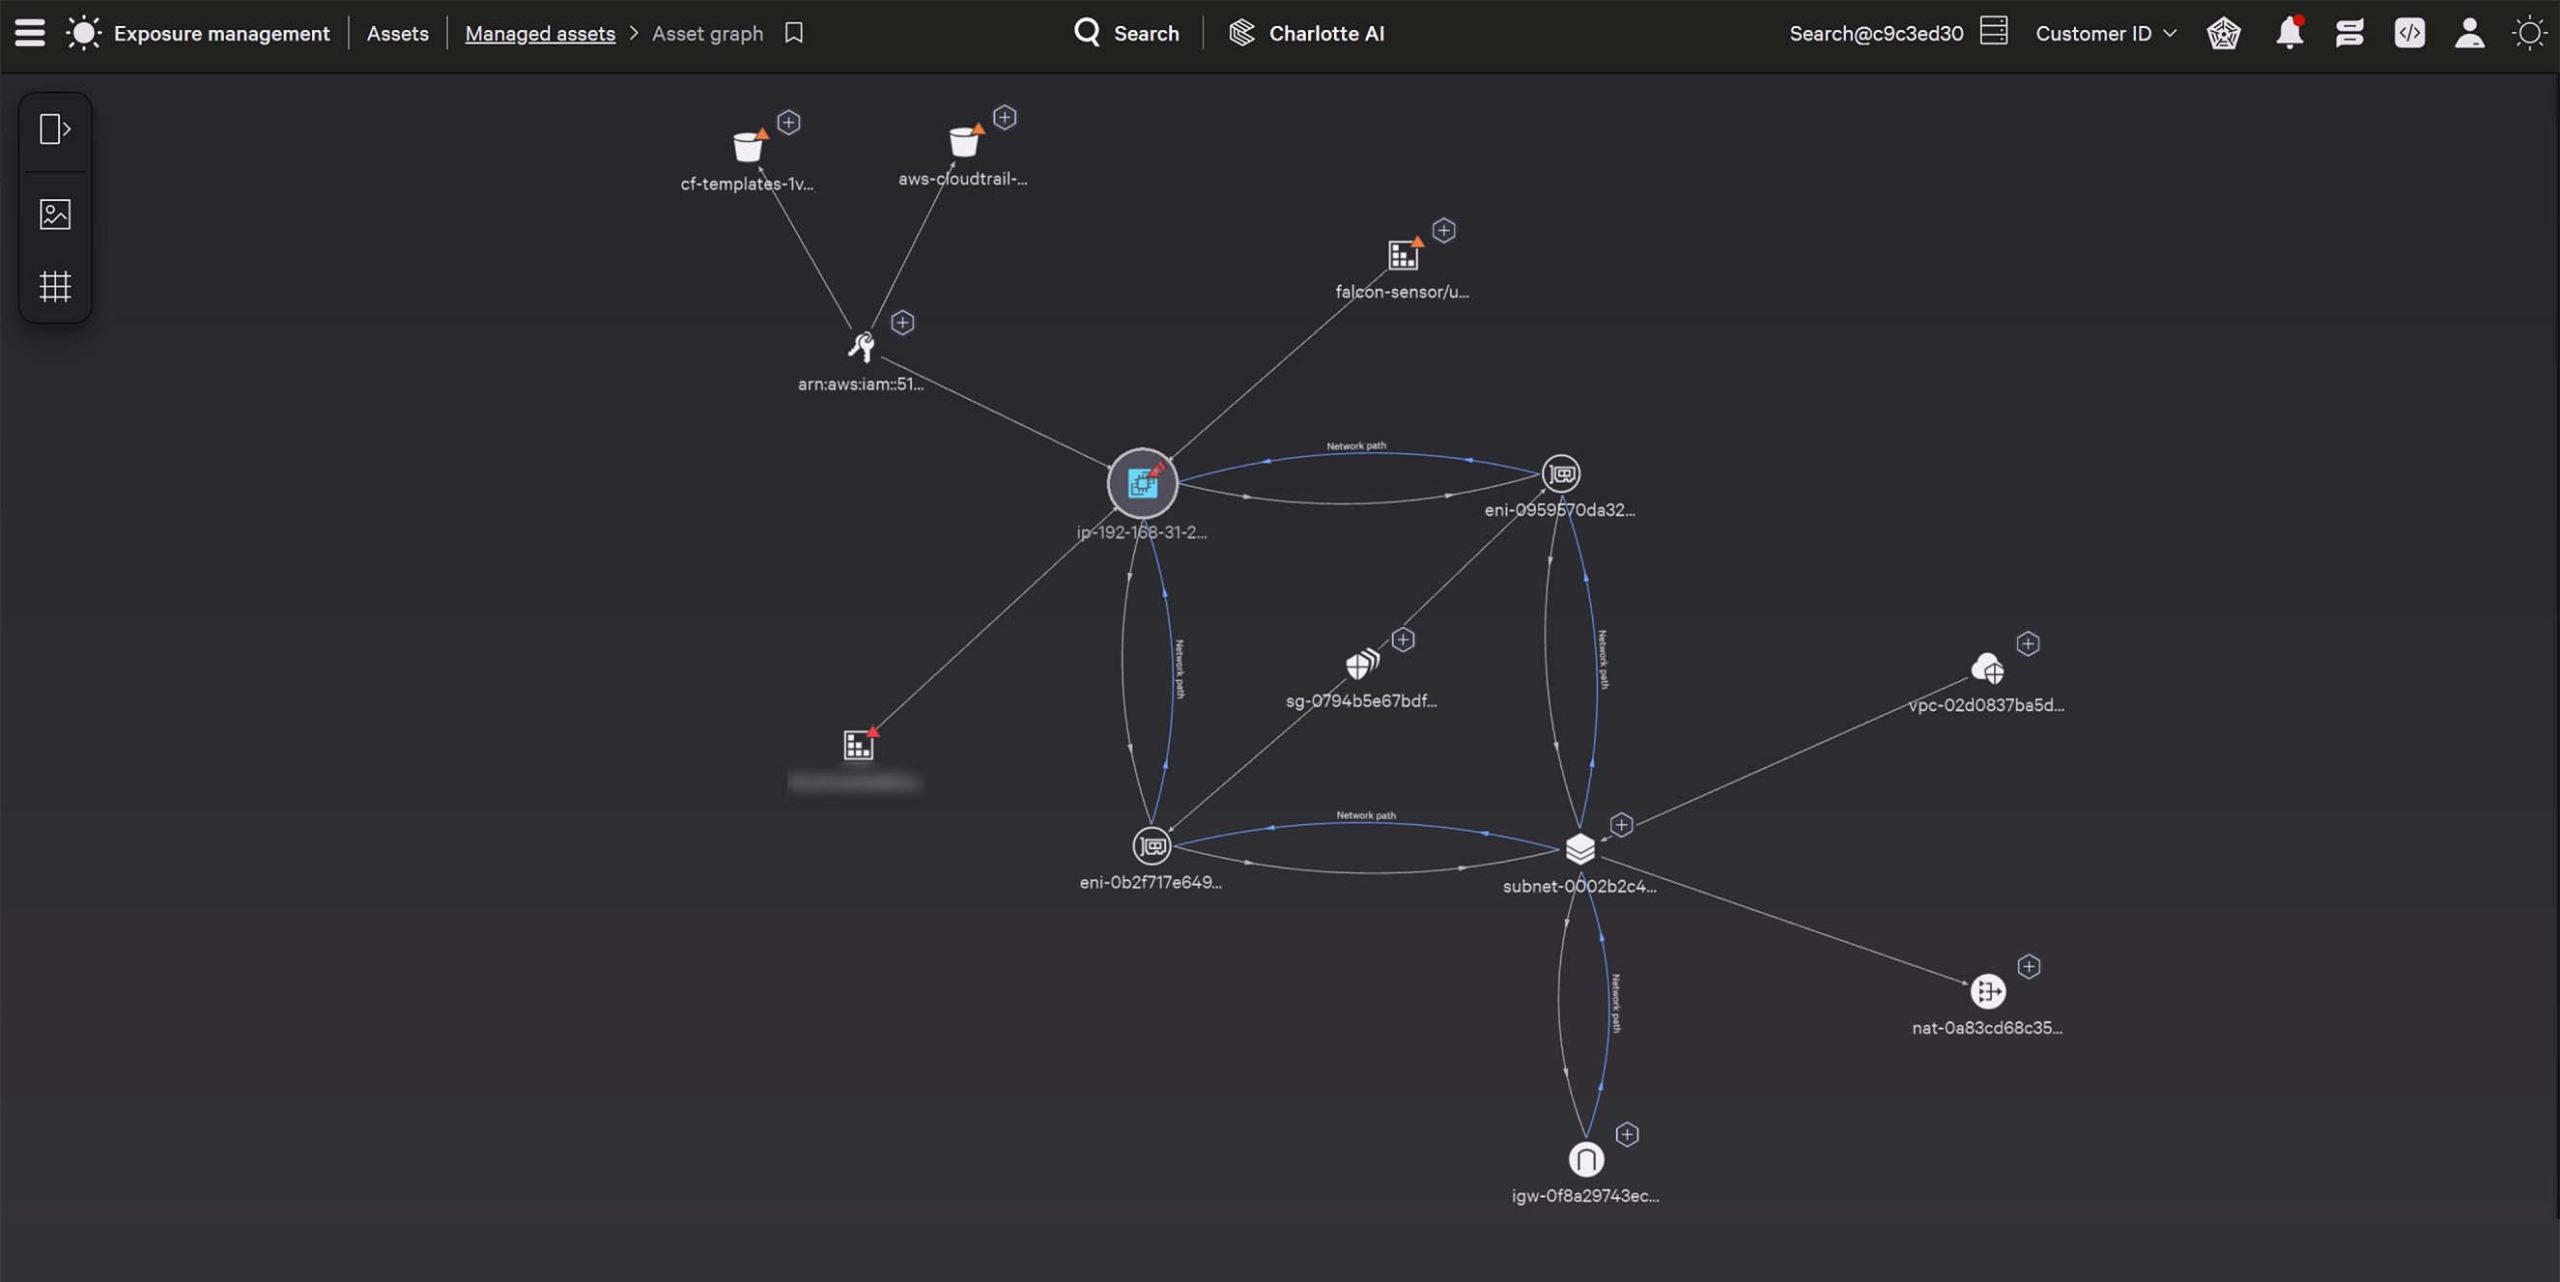The height and width of the screenshot is (1282, 2560).
Task: Expand the aws-cloudtrail node plus button
Action: pyautogui.click(x=1005, y=117)
